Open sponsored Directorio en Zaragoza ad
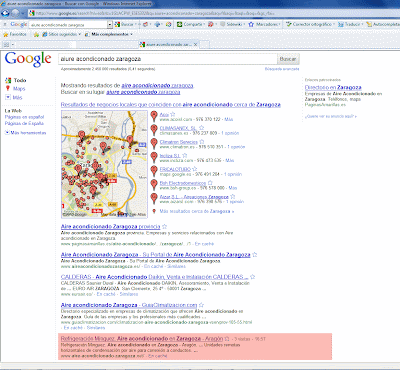Screen dimensions: 400x370 coord(333,87)
